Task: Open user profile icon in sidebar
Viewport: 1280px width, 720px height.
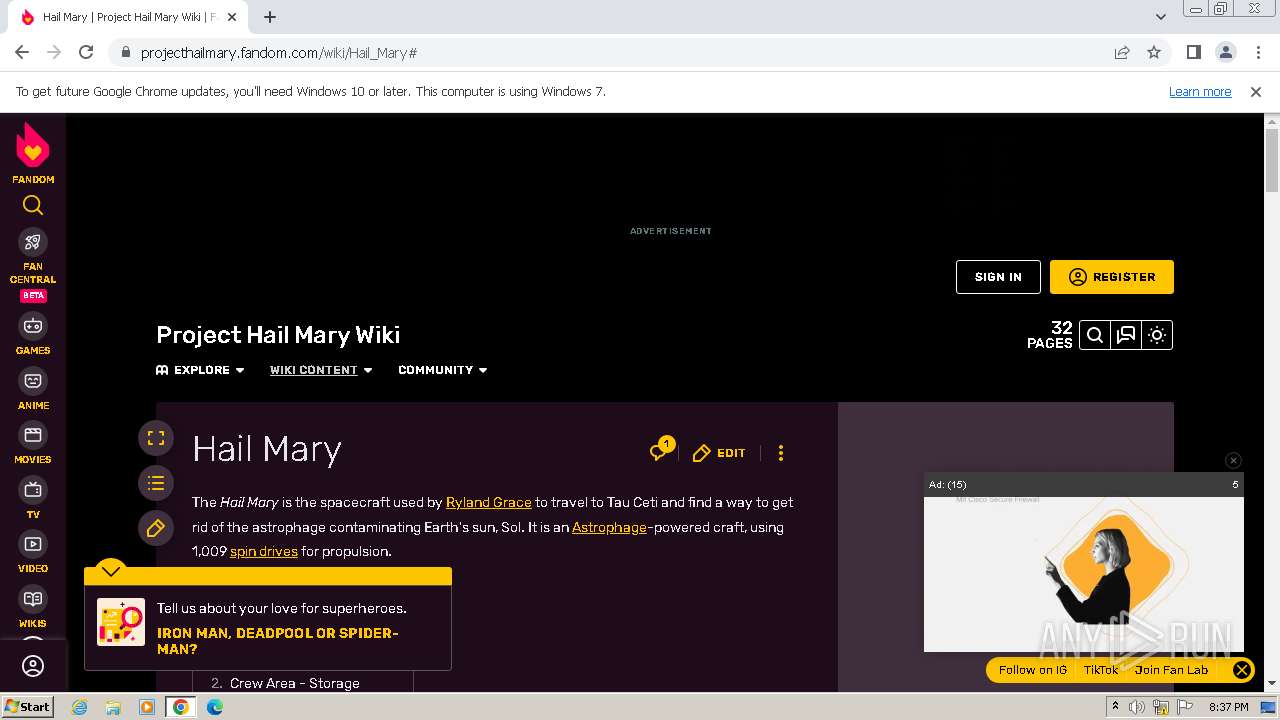Action: point(33,666)
